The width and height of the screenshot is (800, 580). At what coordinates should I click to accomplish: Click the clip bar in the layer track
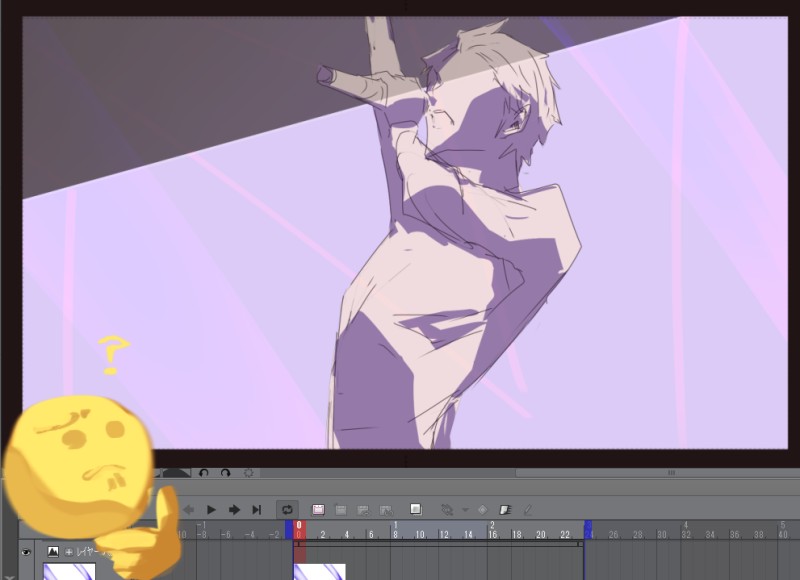click(x=439, y=544)
